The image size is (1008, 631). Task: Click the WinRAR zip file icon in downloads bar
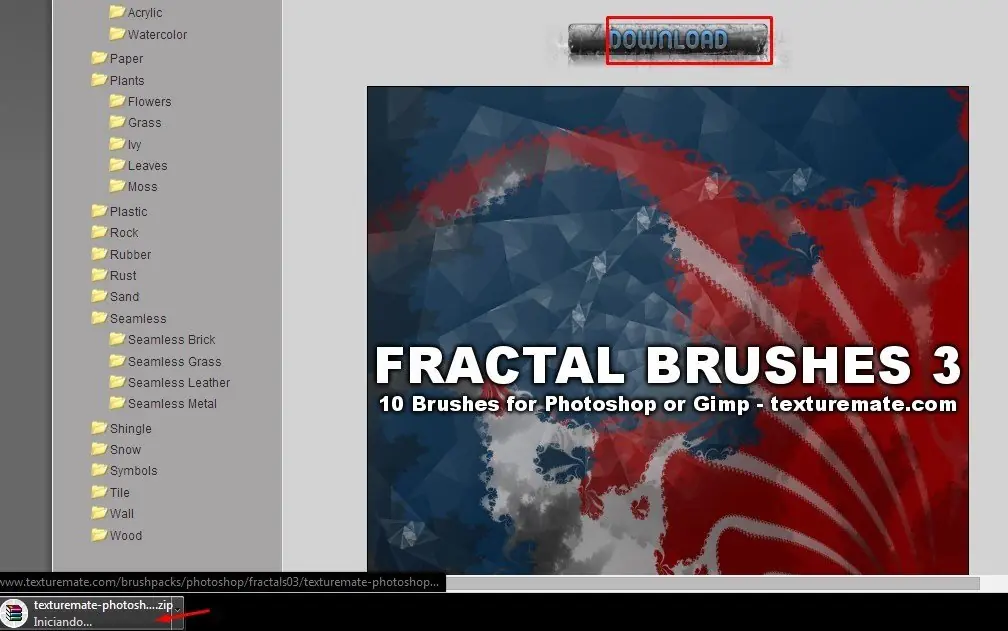(14, 613)
